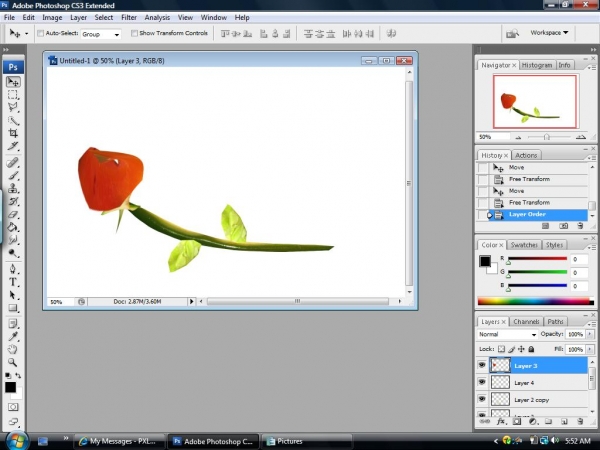Viewport: 600px width, 450px height.
Task: Open the Filter menu
Action: click(129, 18)
